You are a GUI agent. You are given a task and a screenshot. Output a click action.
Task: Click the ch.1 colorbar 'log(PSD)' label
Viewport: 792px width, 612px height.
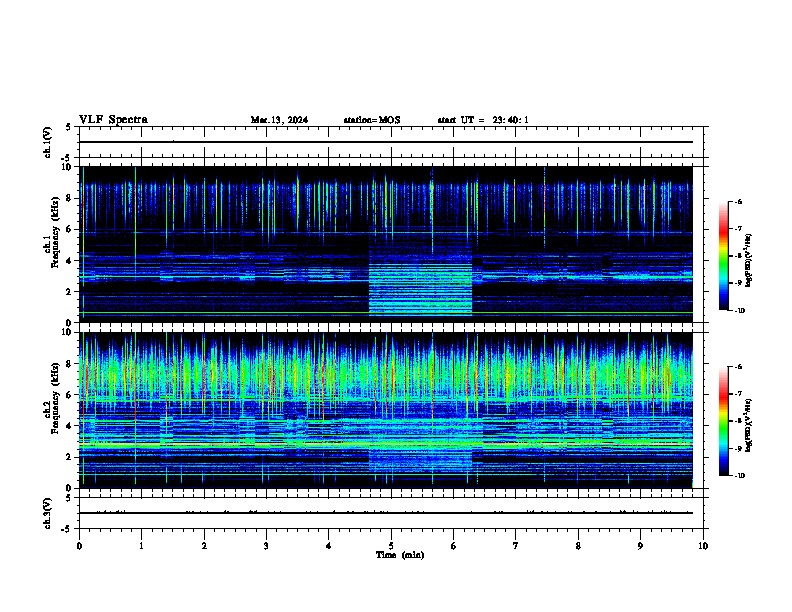point(749,260)
